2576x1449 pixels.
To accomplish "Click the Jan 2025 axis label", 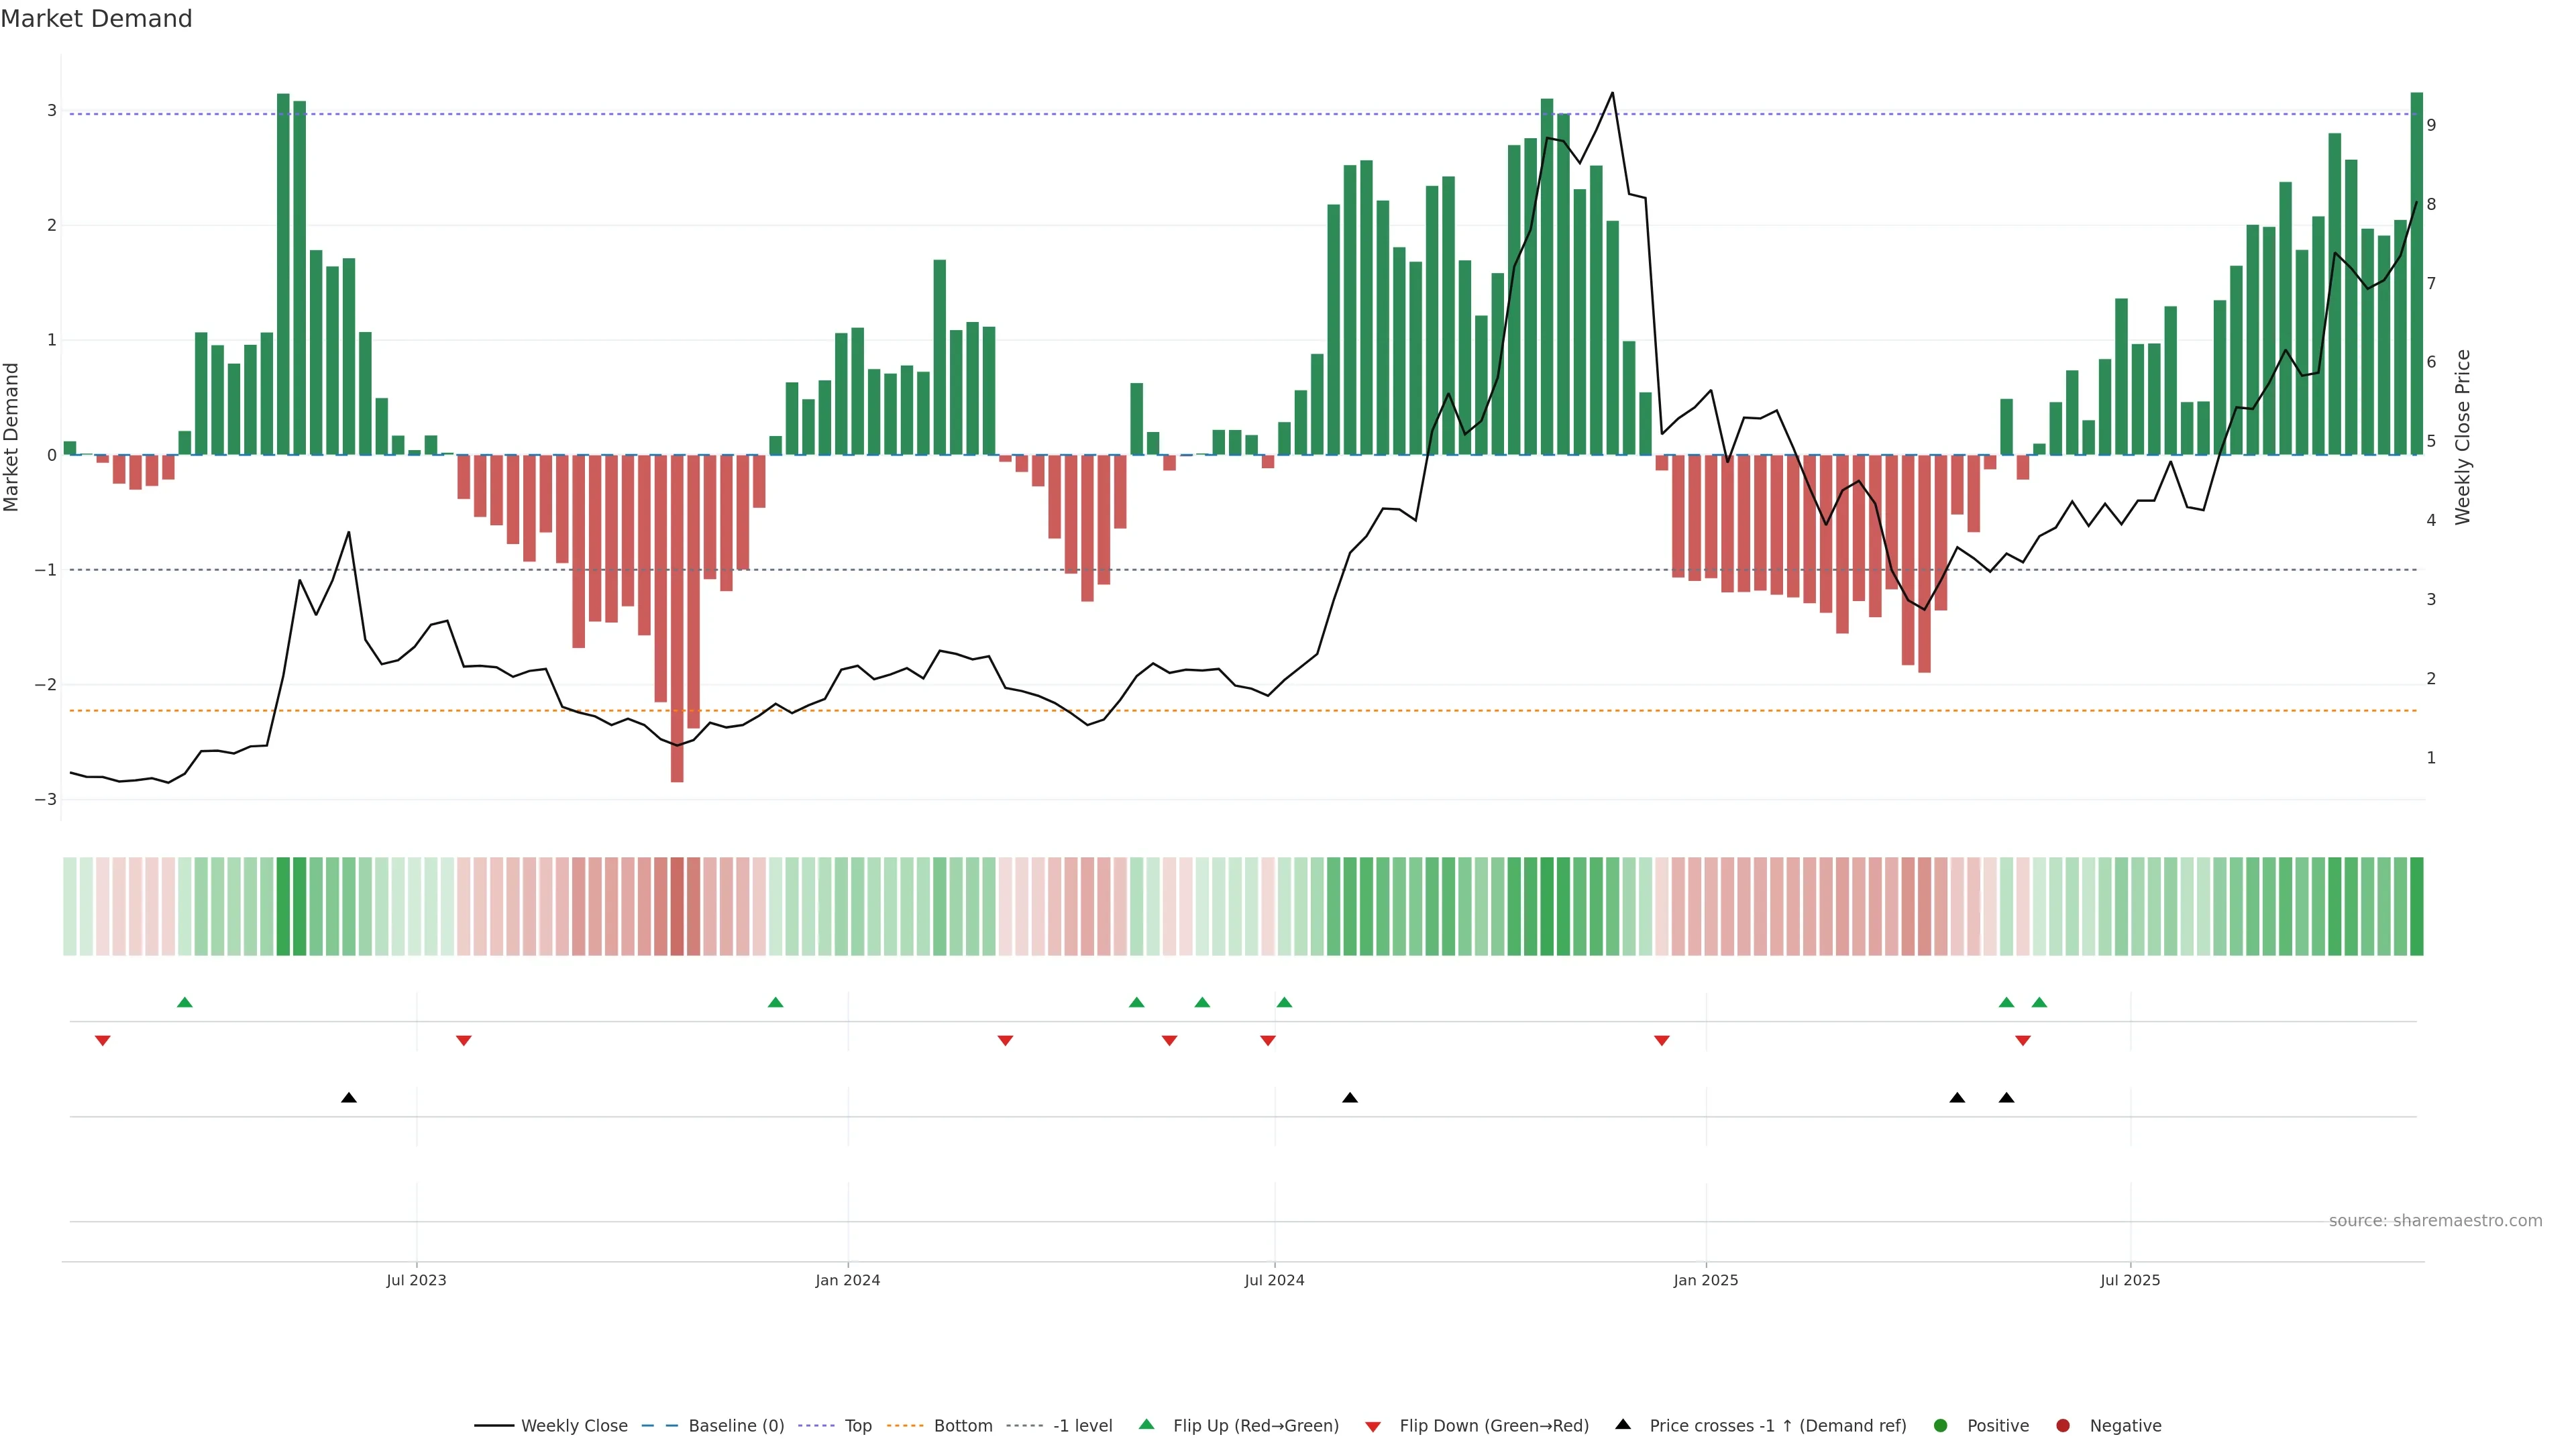I will point(1706,1280).
